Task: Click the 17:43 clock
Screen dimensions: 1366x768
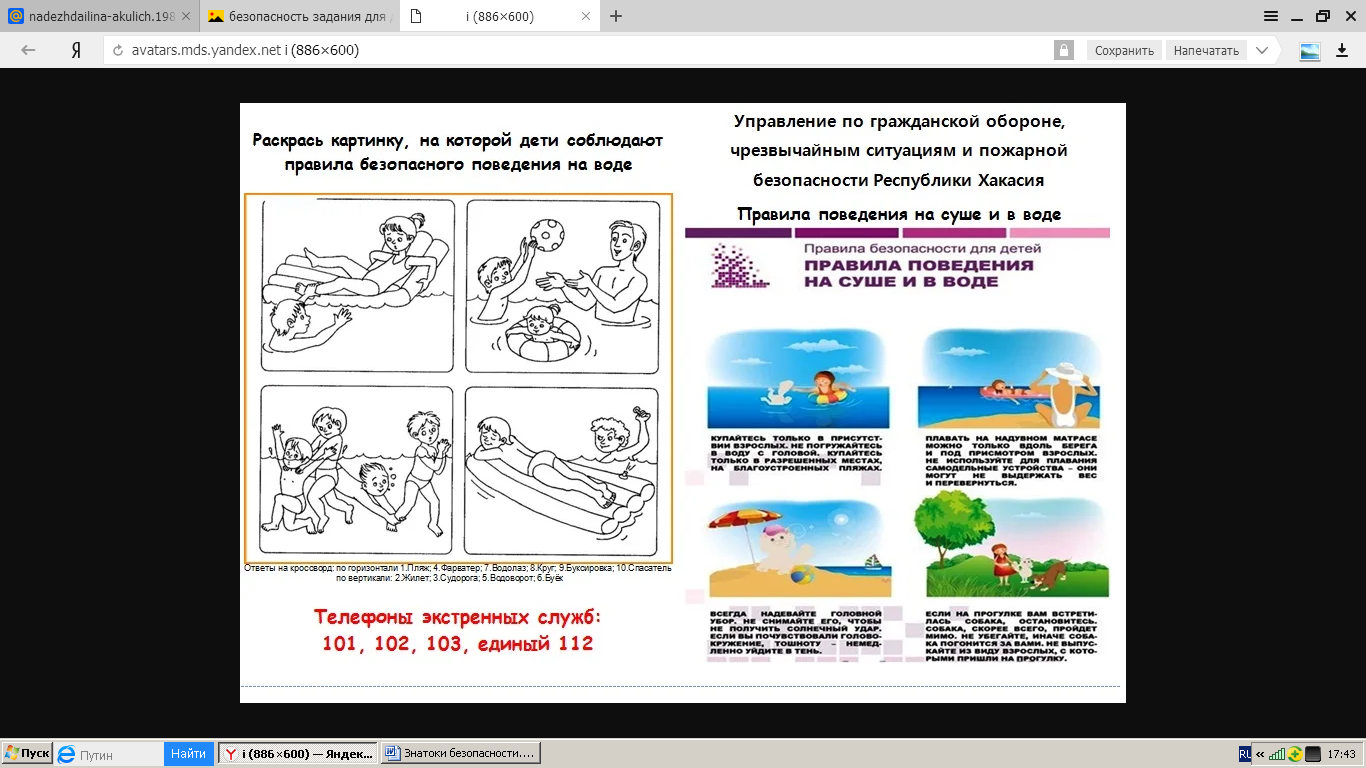Action: (1342, 754)
